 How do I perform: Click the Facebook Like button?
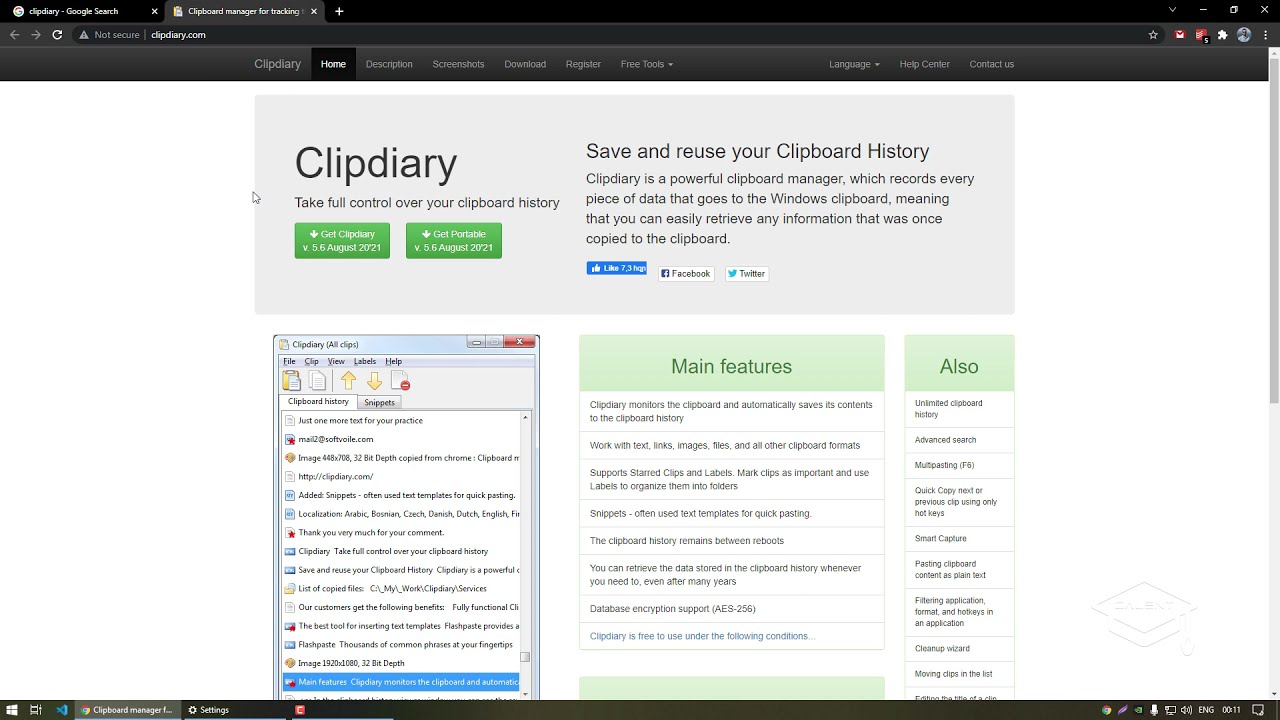616,268
